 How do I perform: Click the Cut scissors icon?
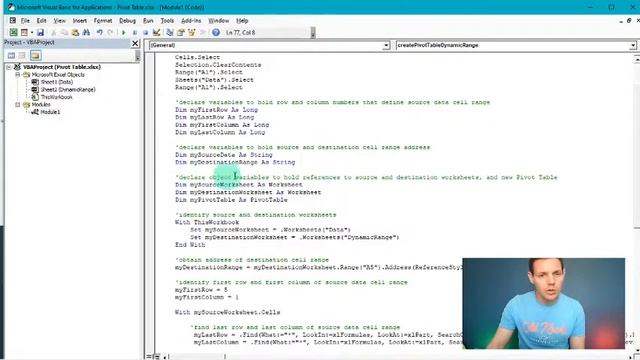53,32
